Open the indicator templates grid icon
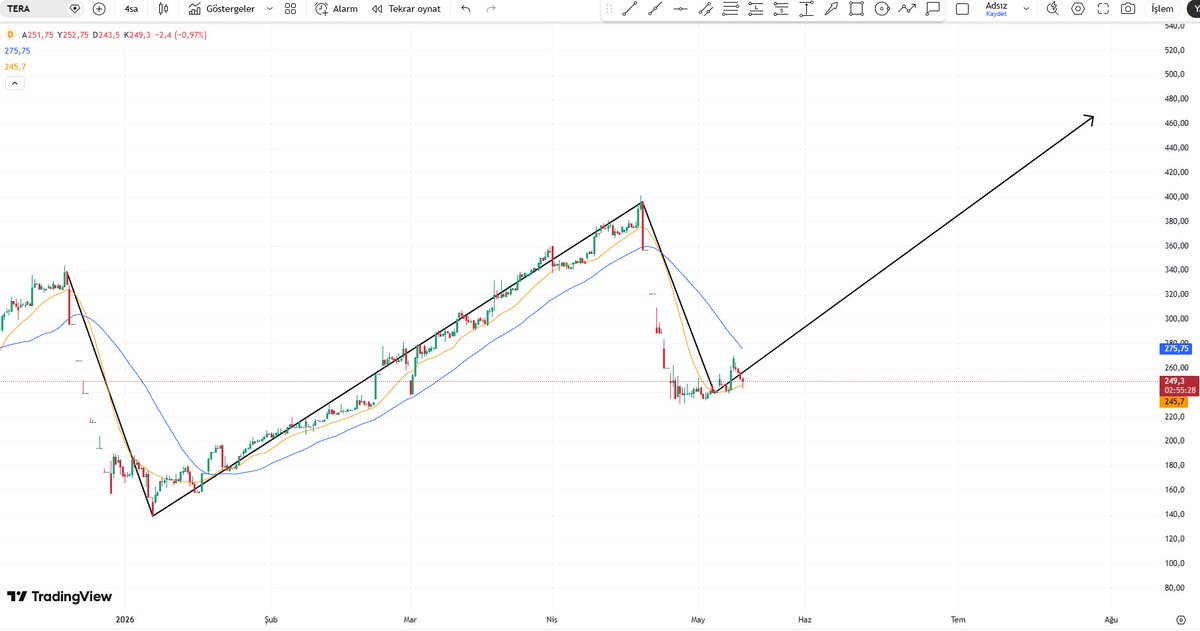1200x631 pixels. [x=290, y=8]
